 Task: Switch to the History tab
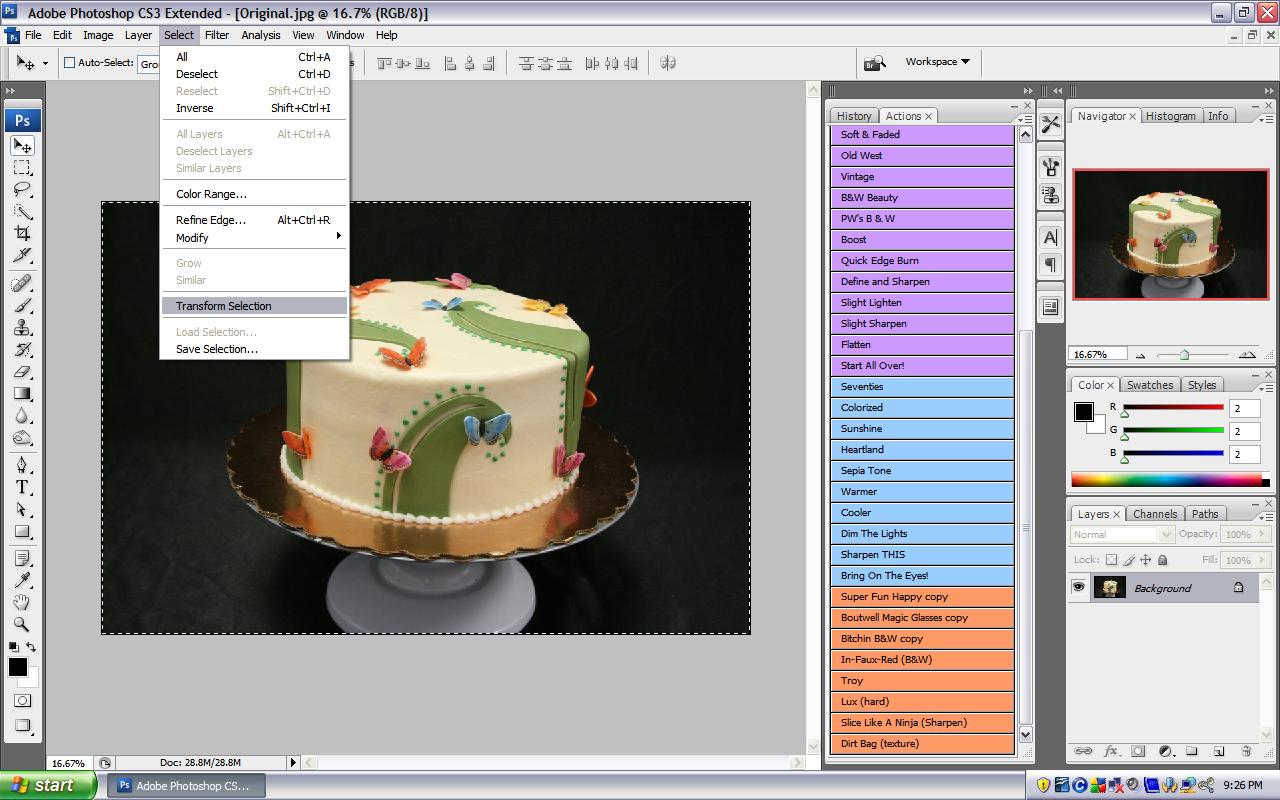click(854, 116)
